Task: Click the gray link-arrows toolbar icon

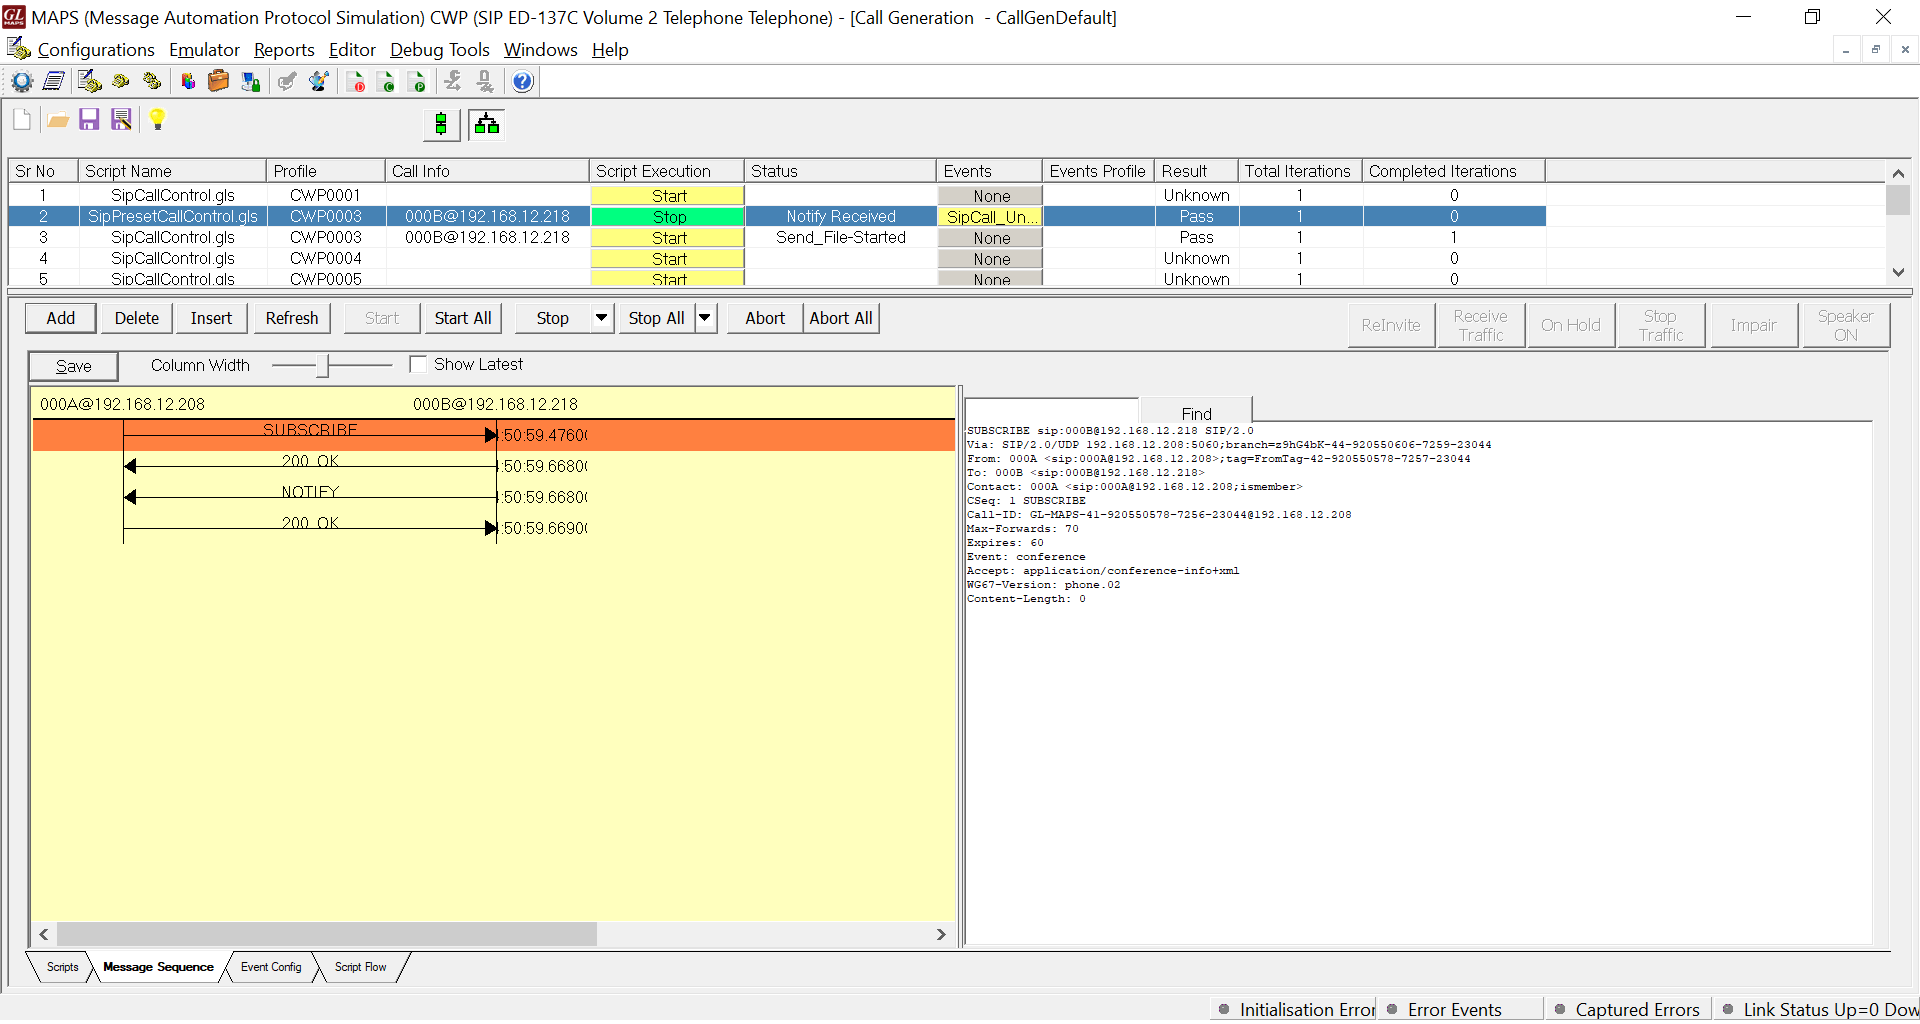Action: (x=453, y=82)
